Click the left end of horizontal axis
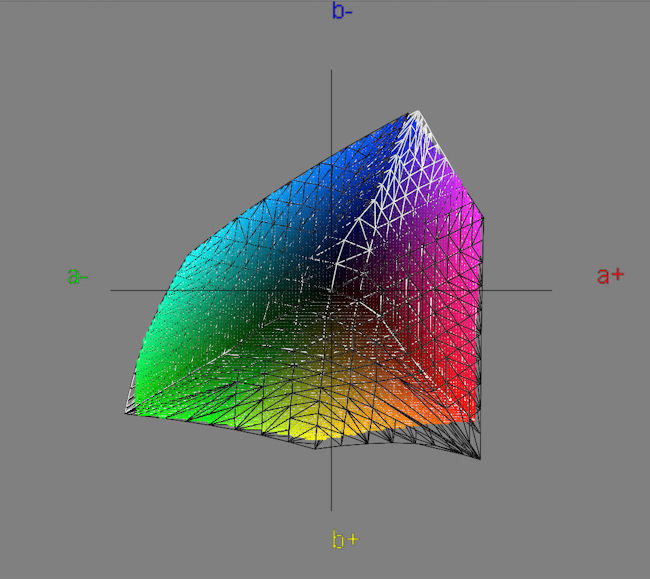The image size is (650, 579). (x=111, y=290)
